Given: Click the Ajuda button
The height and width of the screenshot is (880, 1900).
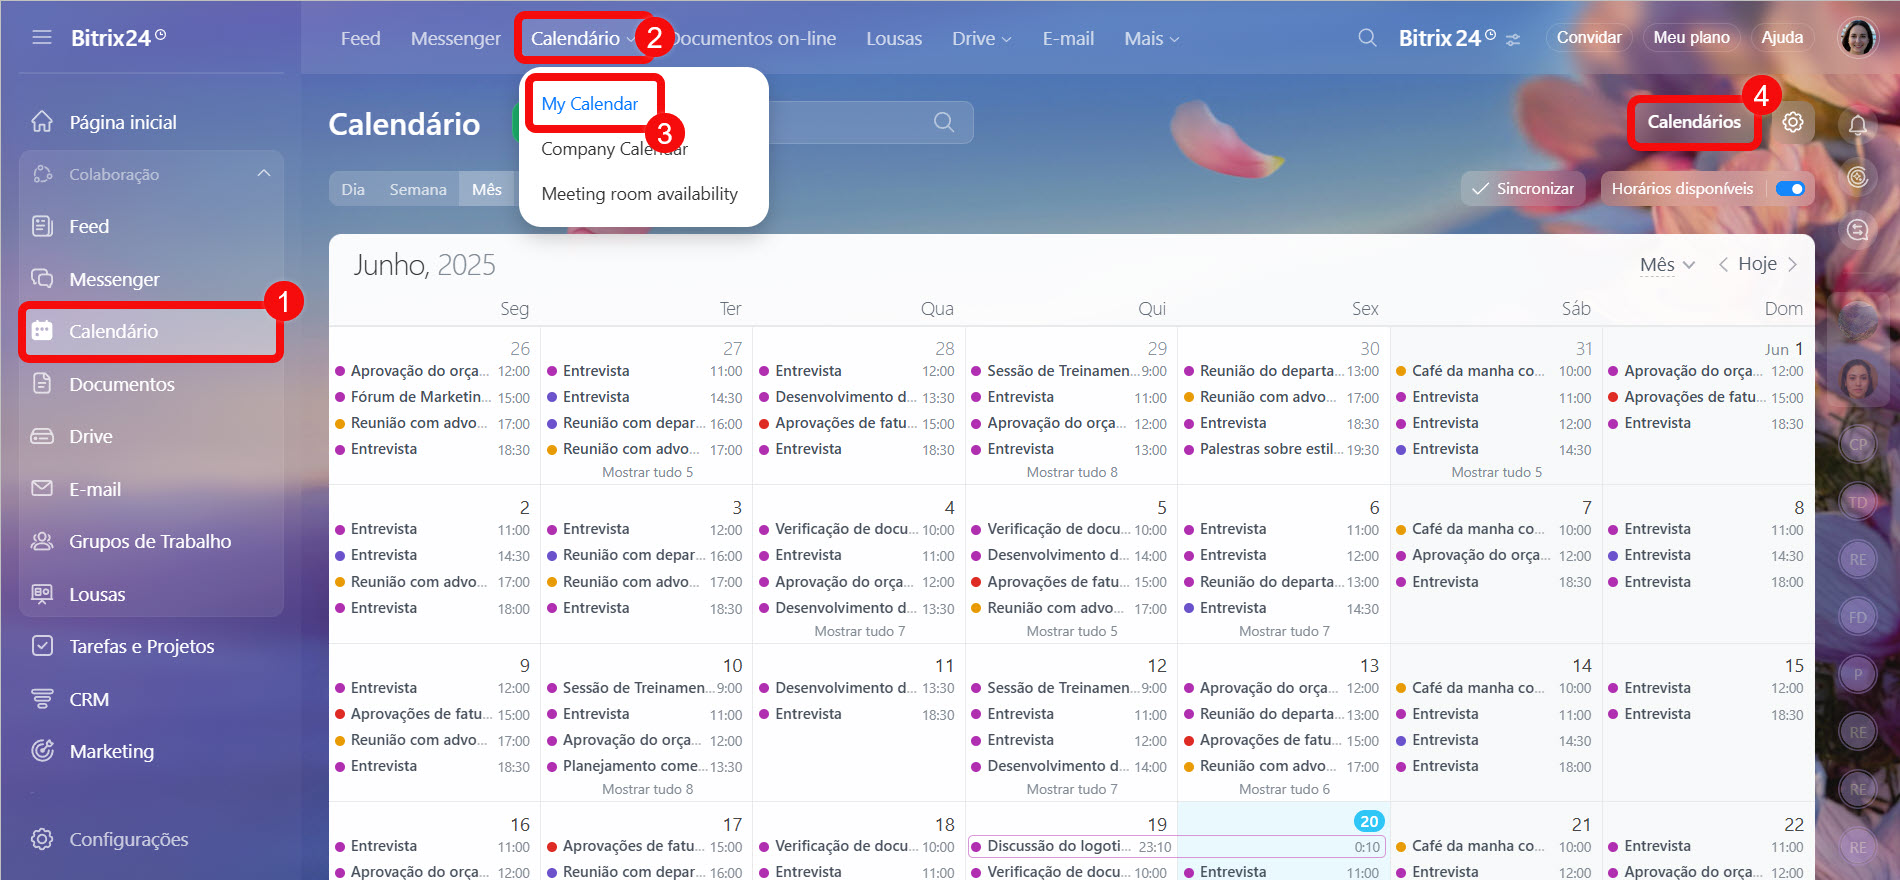Looking at the screenshot, I should [x=1782, y=38].
